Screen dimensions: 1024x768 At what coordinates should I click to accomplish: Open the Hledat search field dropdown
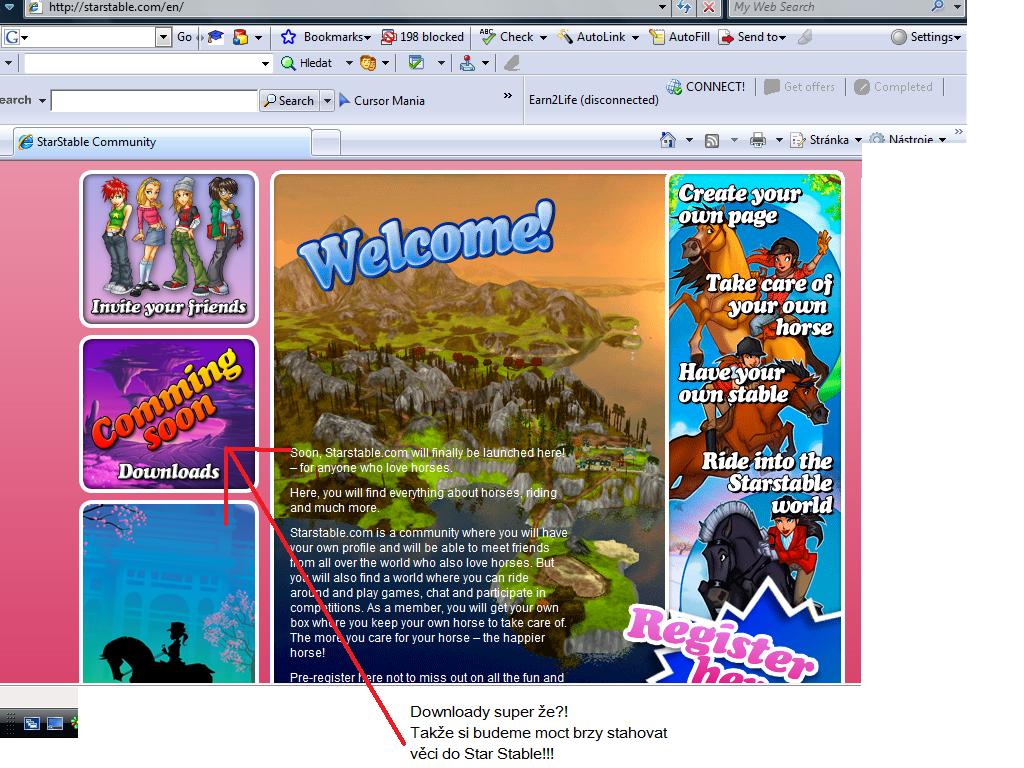pyautogui.click(x=264, y=63)
